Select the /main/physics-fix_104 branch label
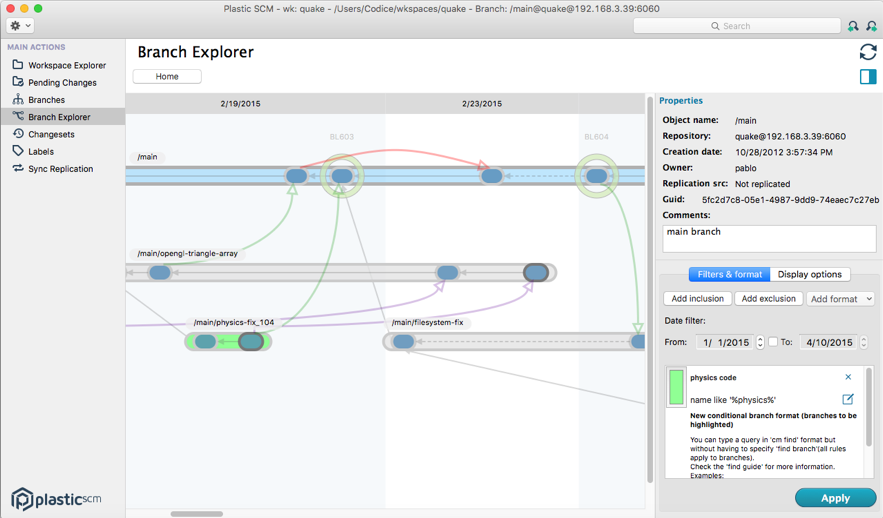This screenshot has width=883, height=518. [234, 323]
